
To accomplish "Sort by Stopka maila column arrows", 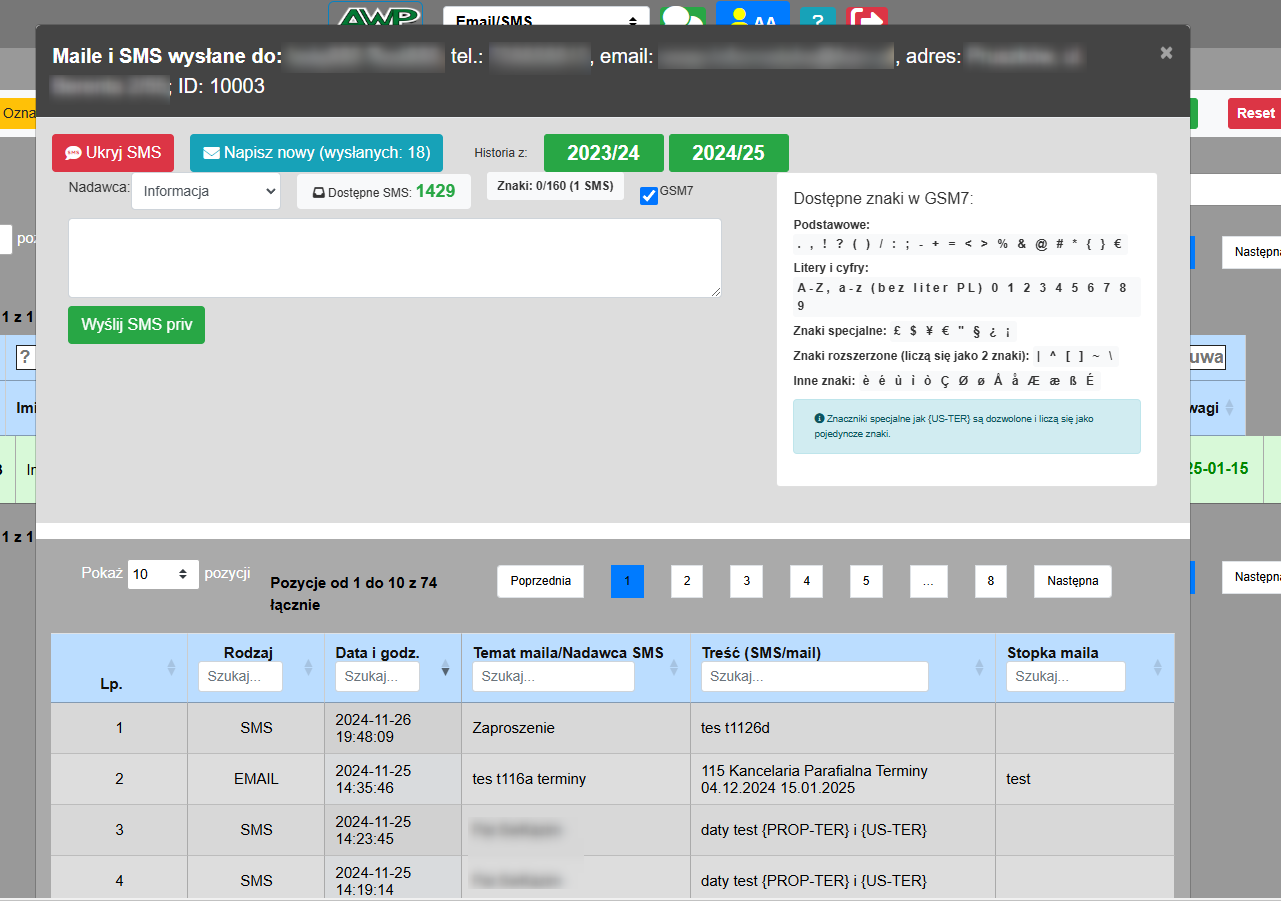I will [1158, 667].
